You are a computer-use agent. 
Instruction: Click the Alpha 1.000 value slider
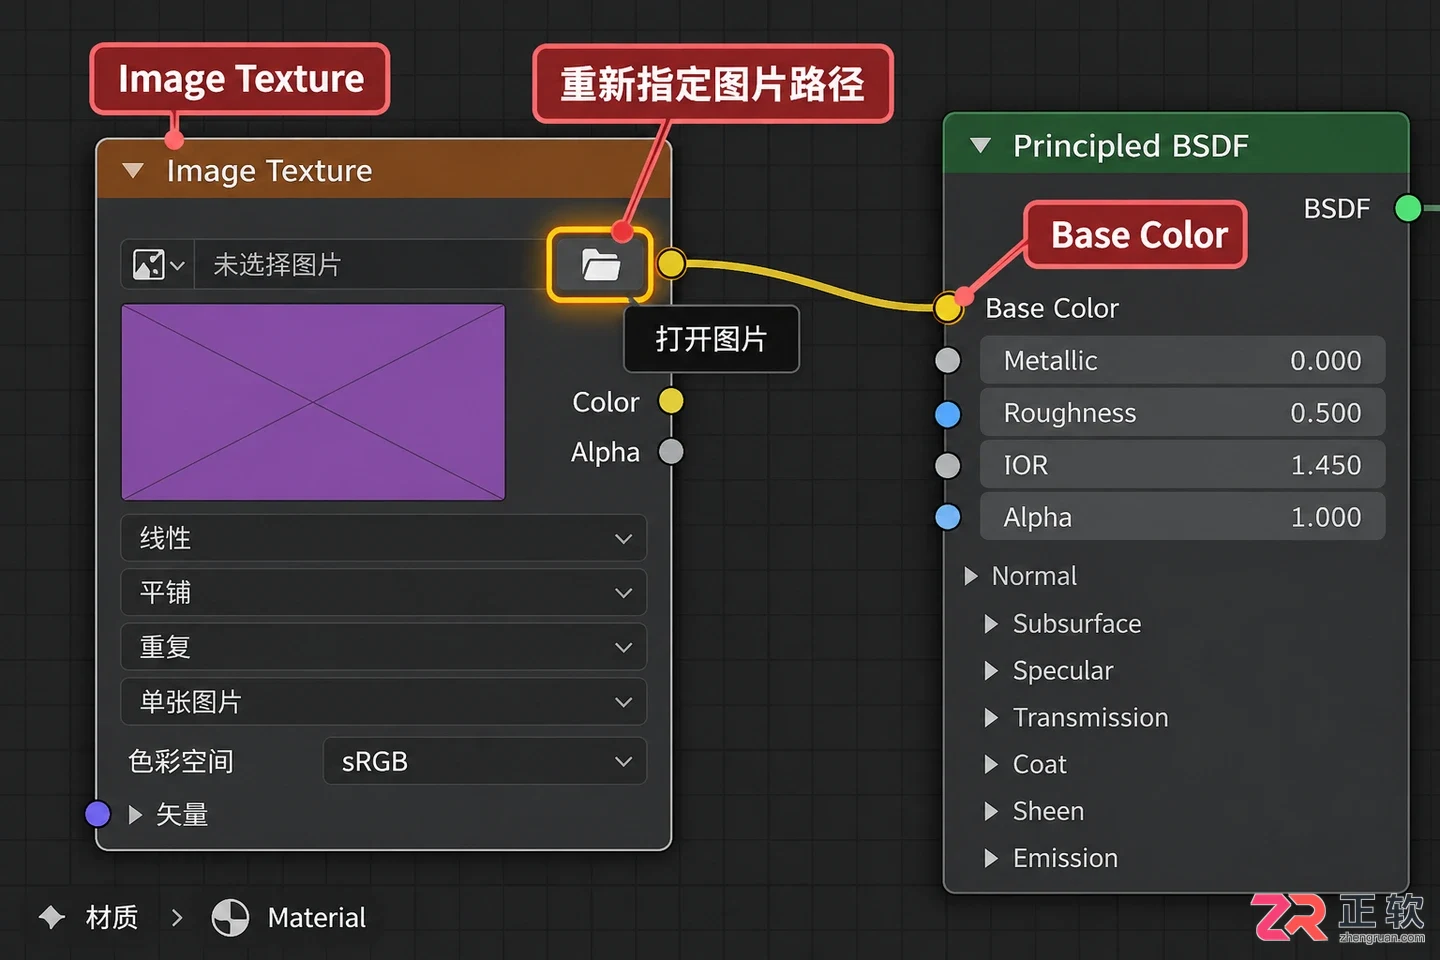[1182, 517]
